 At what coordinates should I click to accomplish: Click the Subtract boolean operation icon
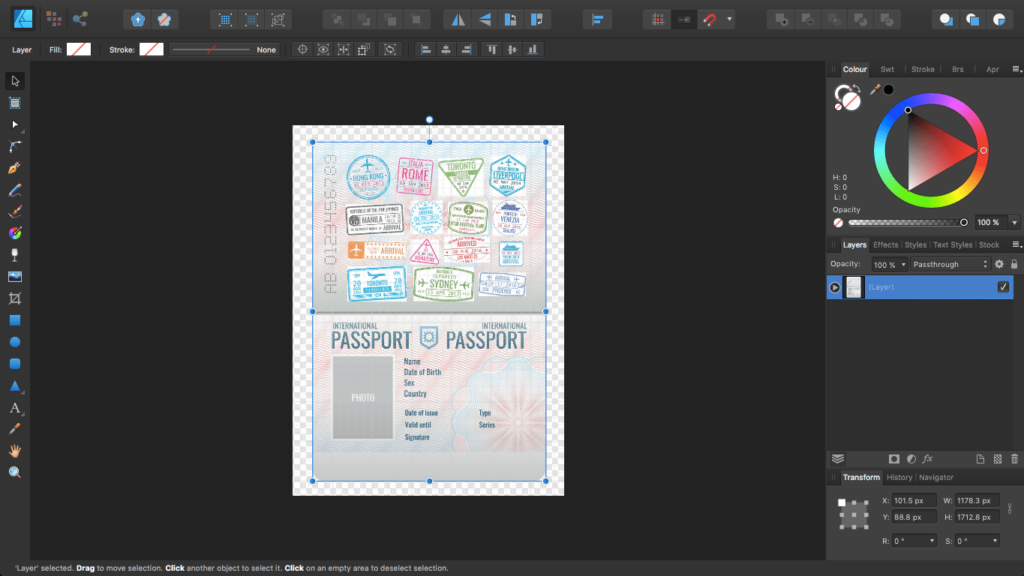pos(808,20)
